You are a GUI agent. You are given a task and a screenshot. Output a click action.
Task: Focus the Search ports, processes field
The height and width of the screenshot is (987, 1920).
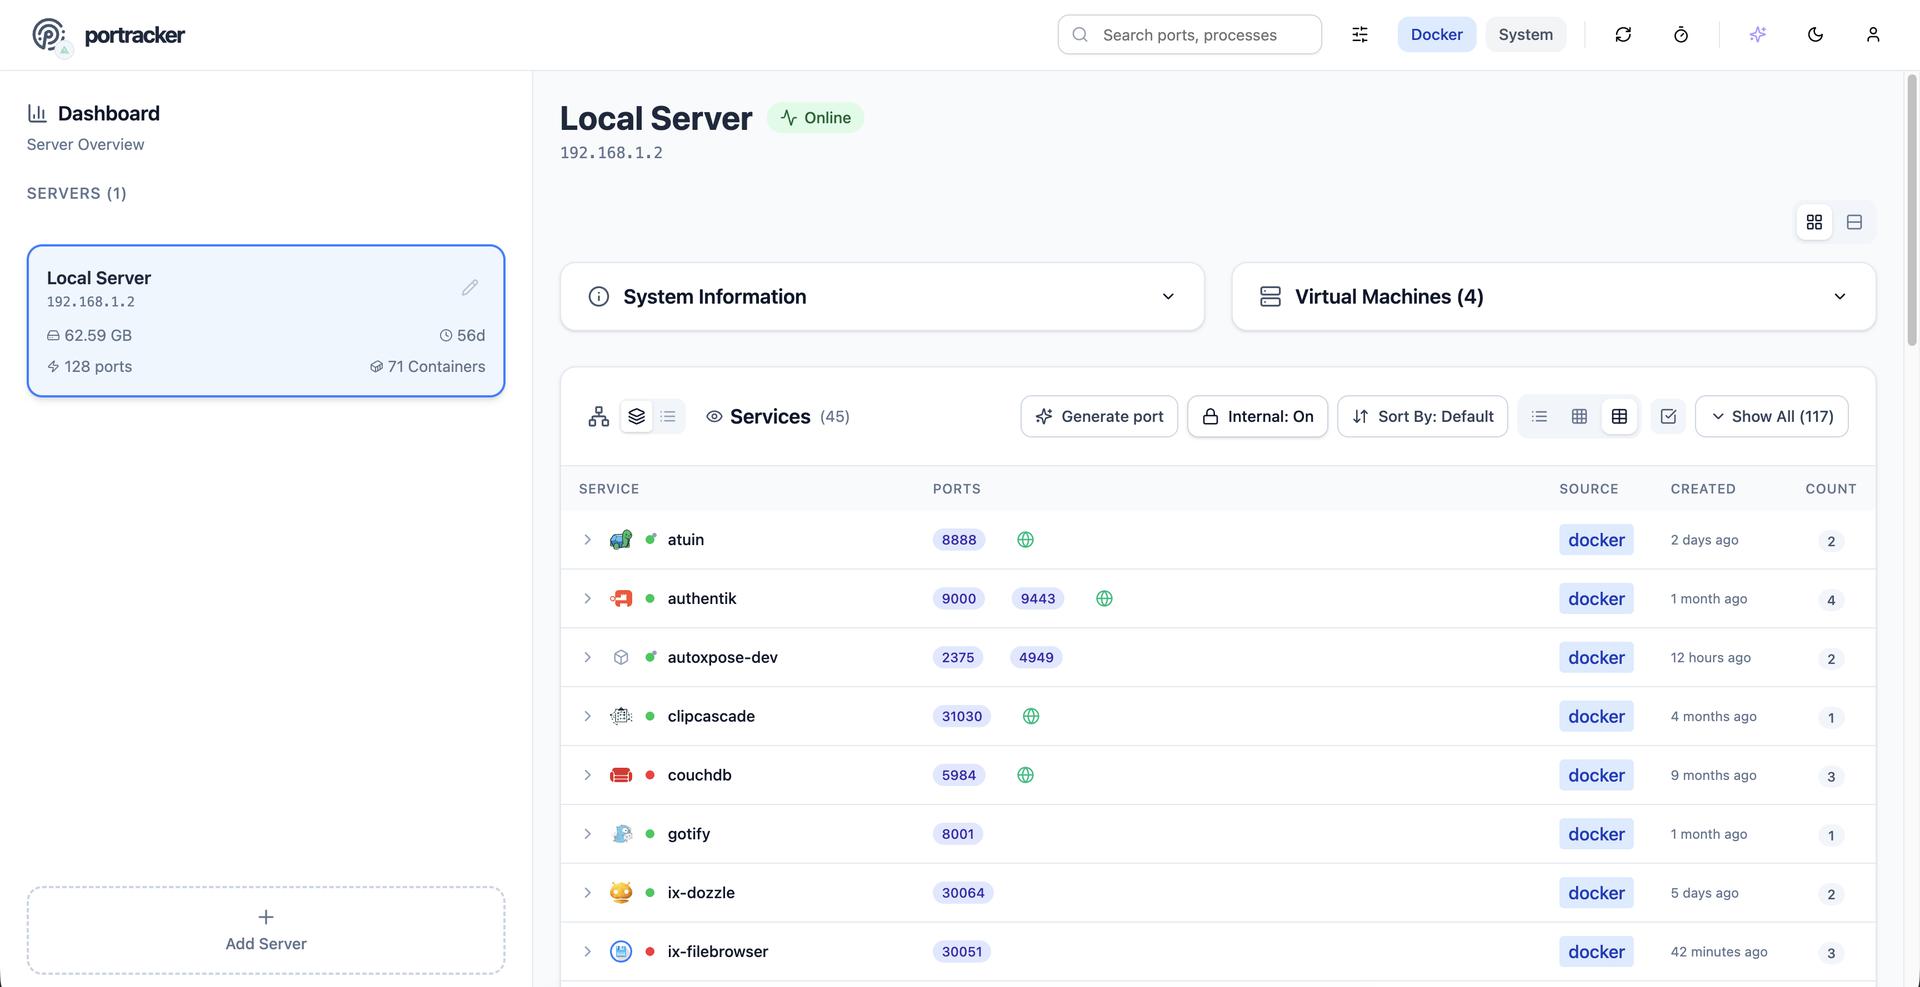pos(1190,35)
